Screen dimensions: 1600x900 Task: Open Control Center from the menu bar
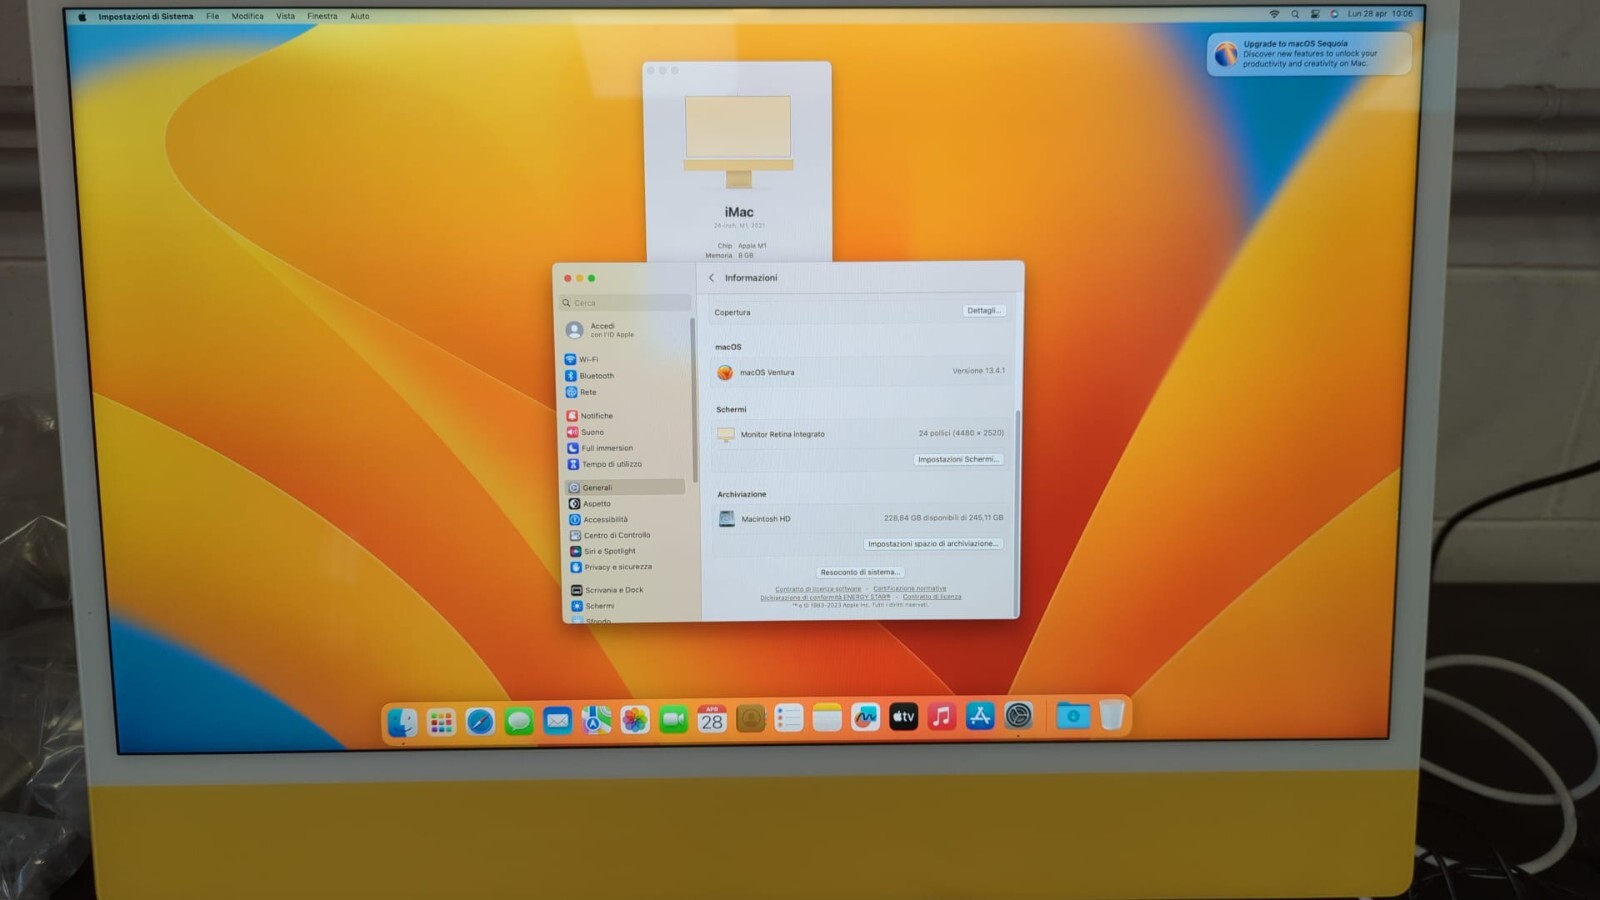point(1315,14)
